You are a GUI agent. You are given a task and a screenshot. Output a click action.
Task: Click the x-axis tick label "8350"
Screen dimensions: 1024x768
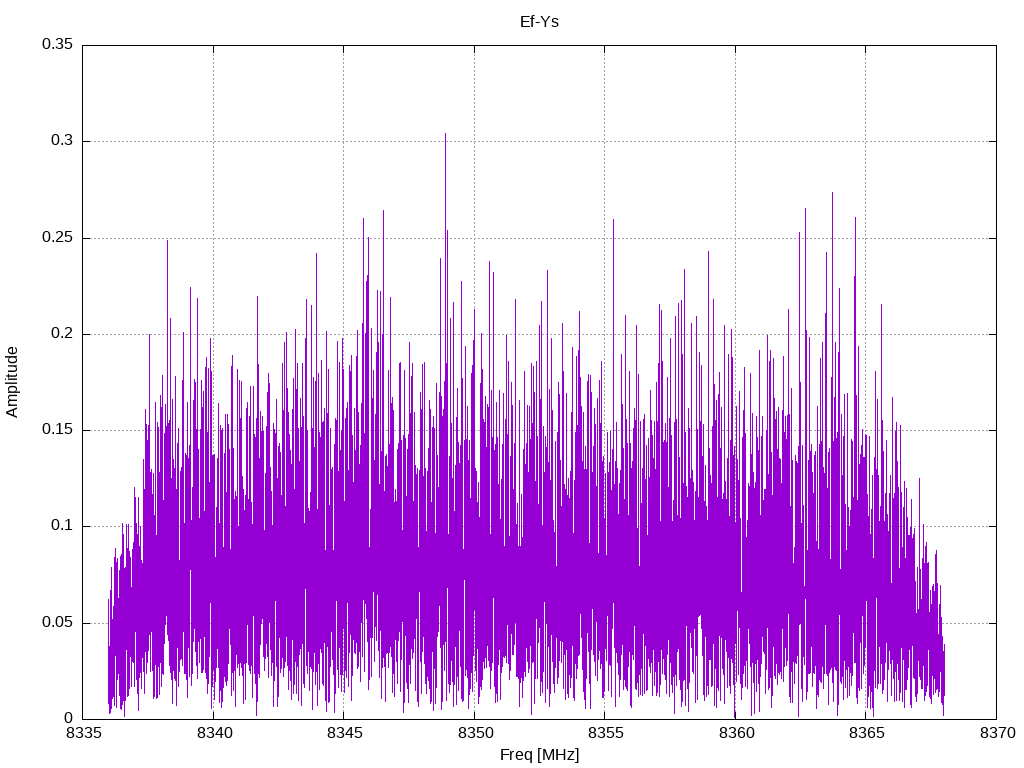tap(475, 733)
